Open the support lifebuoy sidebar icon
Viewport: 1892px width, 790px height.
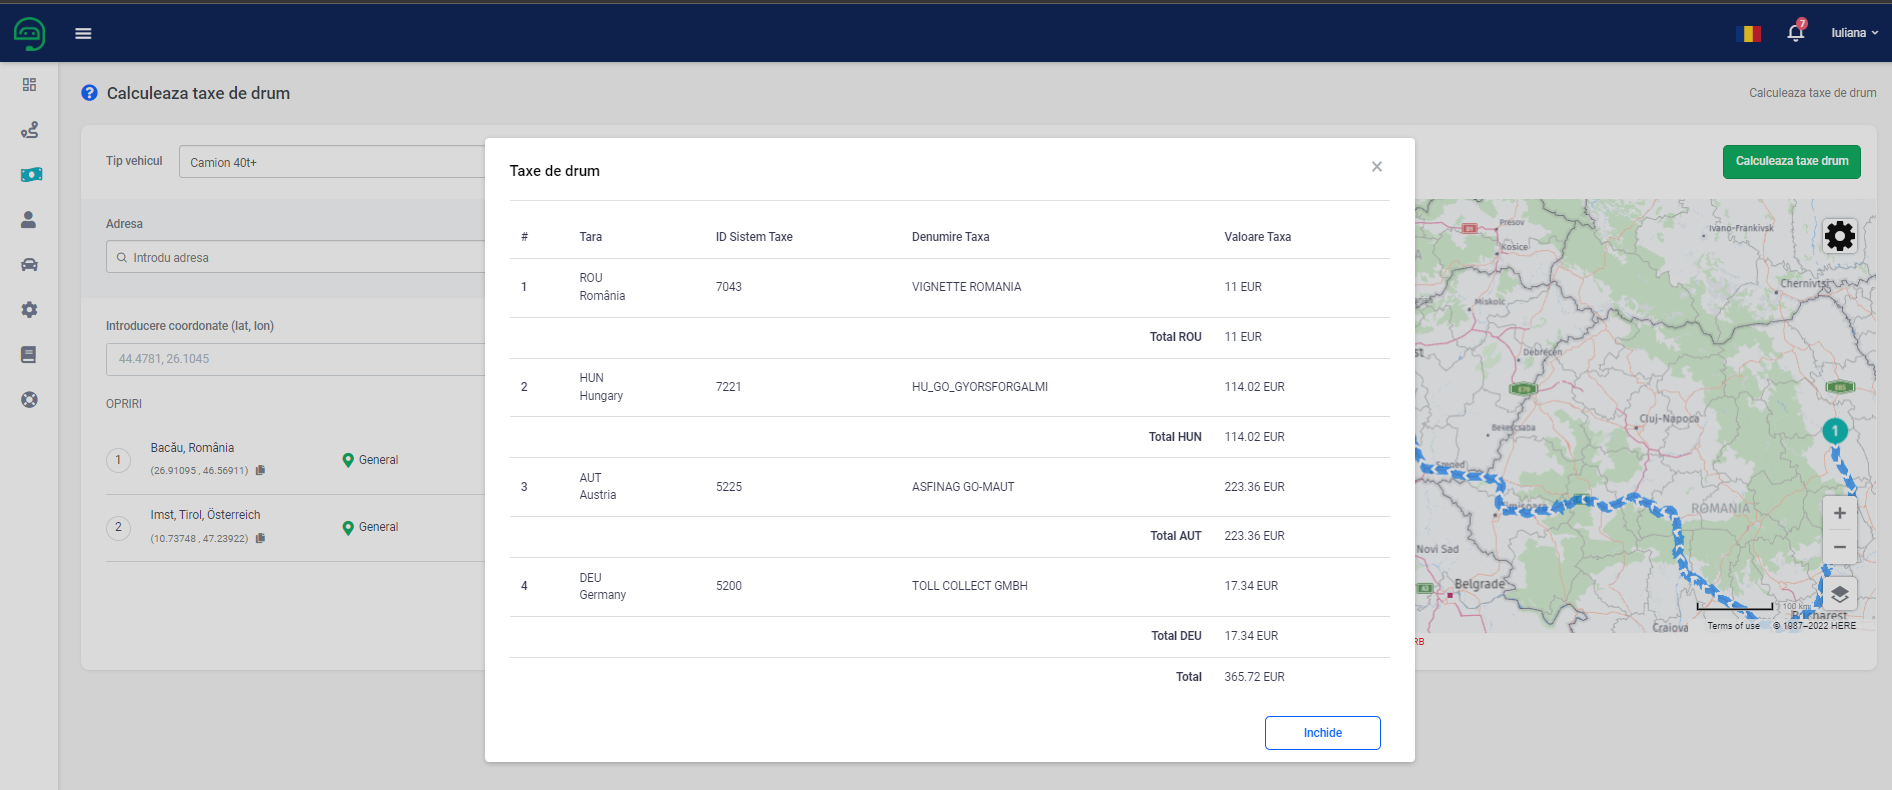pyautogui.click(x=29, y=400)
